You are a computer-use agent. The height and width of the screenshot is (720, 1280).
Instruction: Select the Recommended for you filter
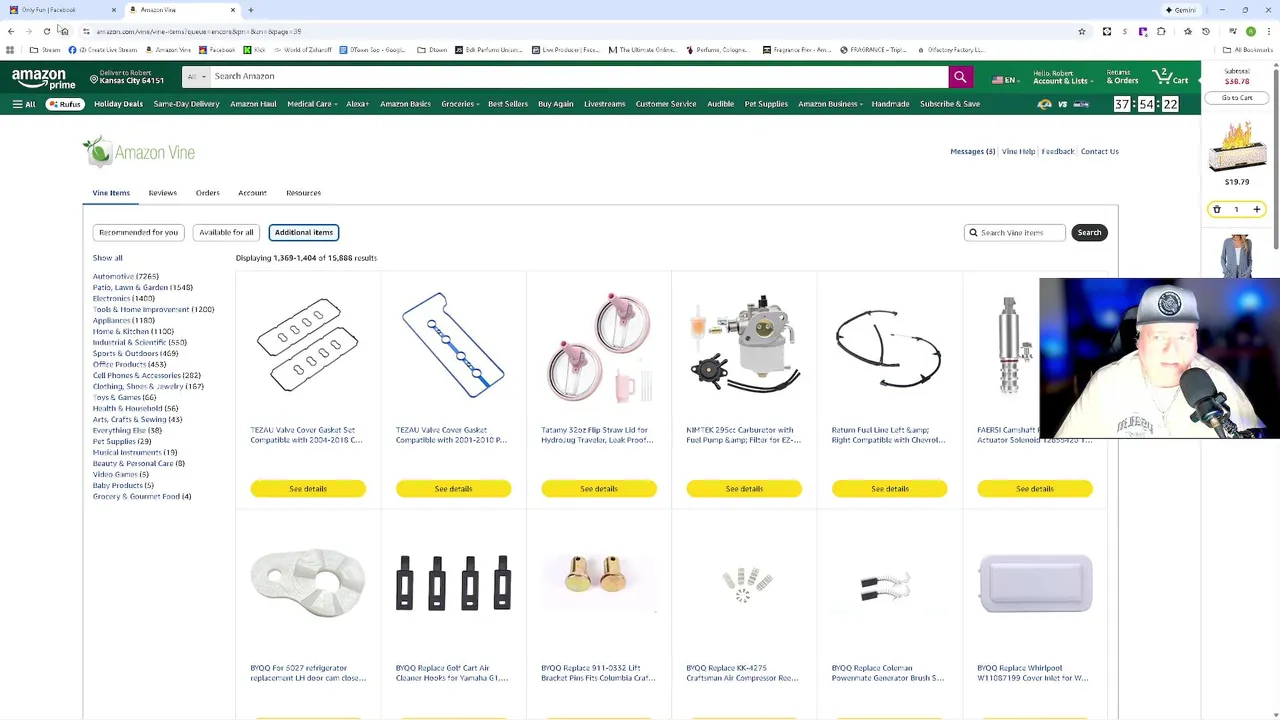pos(138,232)
